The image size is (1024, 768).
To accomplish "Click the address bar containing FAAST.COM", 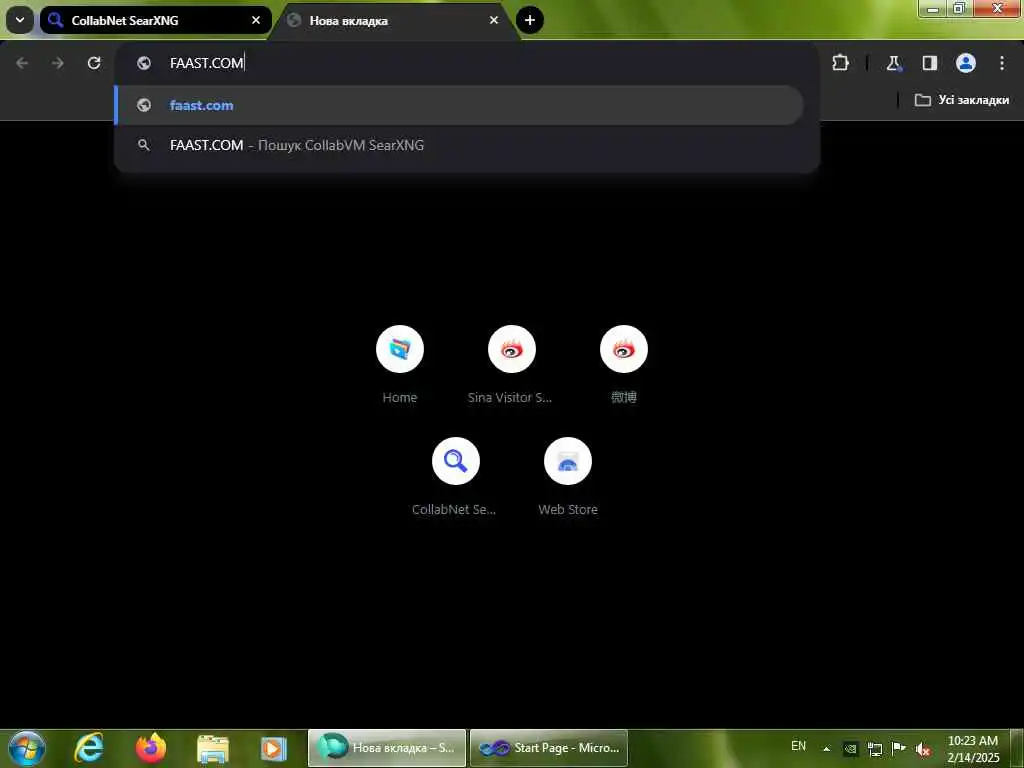I will [466, 63].
